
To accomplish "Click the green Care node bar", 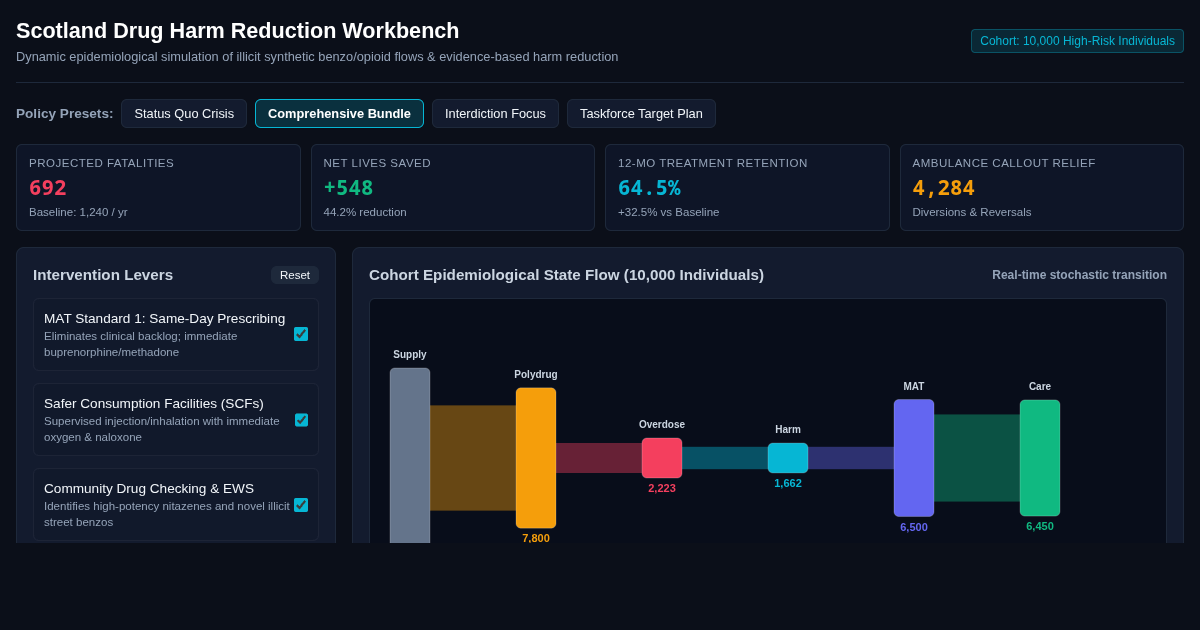I will pyautogui.click(x=1040, y=458).
